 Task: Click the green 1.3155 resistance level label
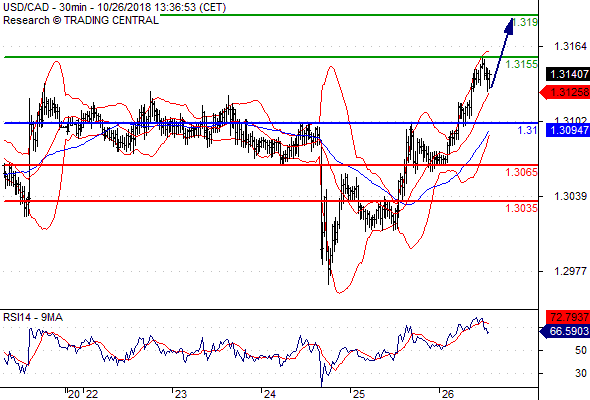(x=522, y=64)
